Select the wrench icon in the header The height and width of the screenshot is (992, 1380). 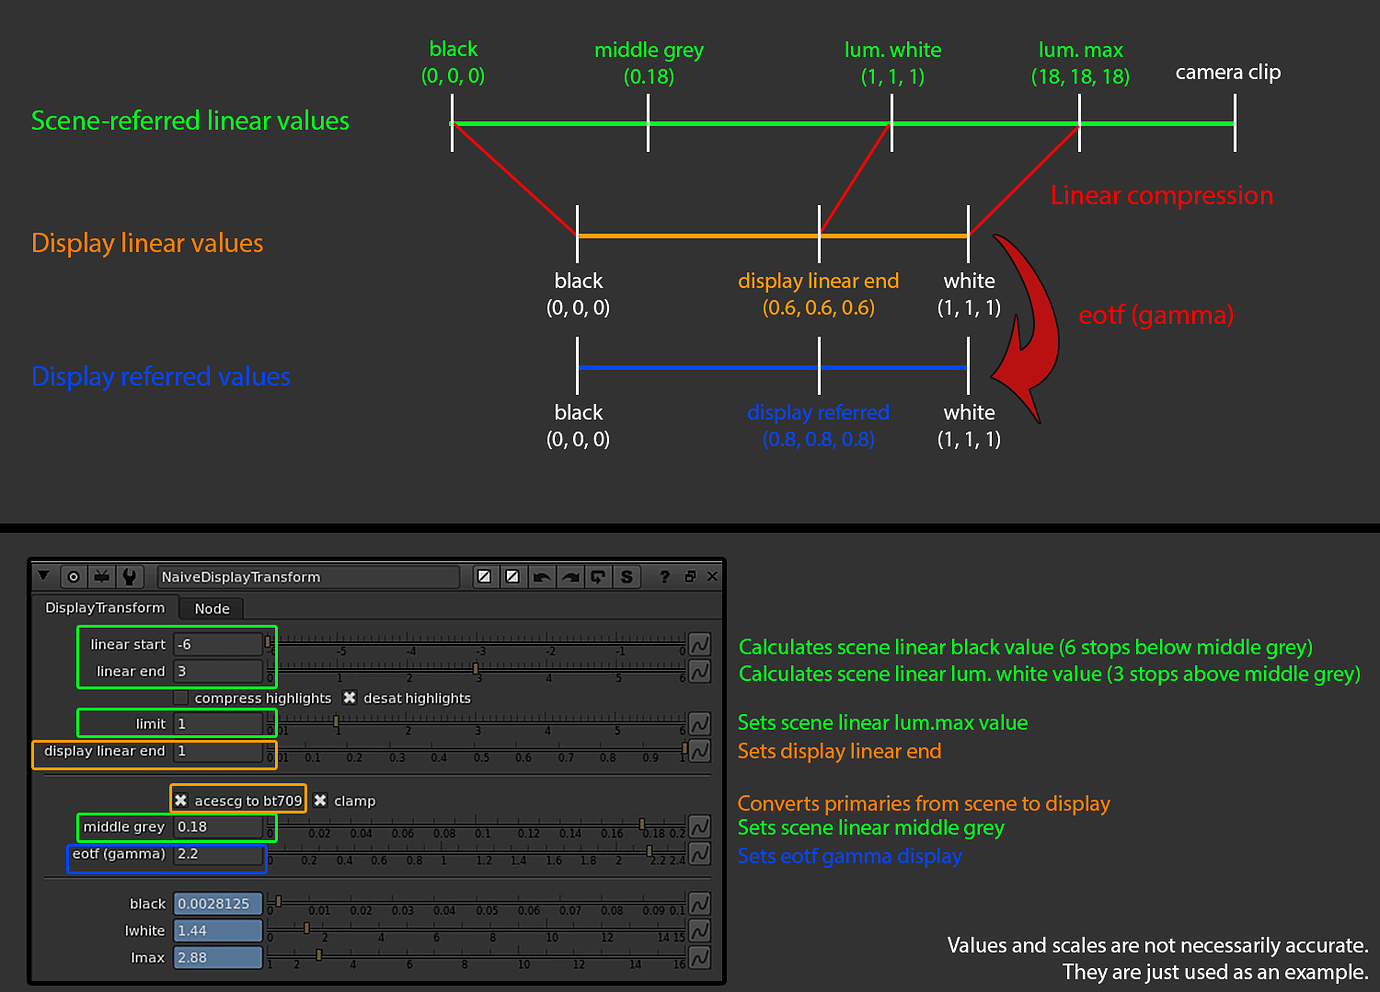coord(128,576)
